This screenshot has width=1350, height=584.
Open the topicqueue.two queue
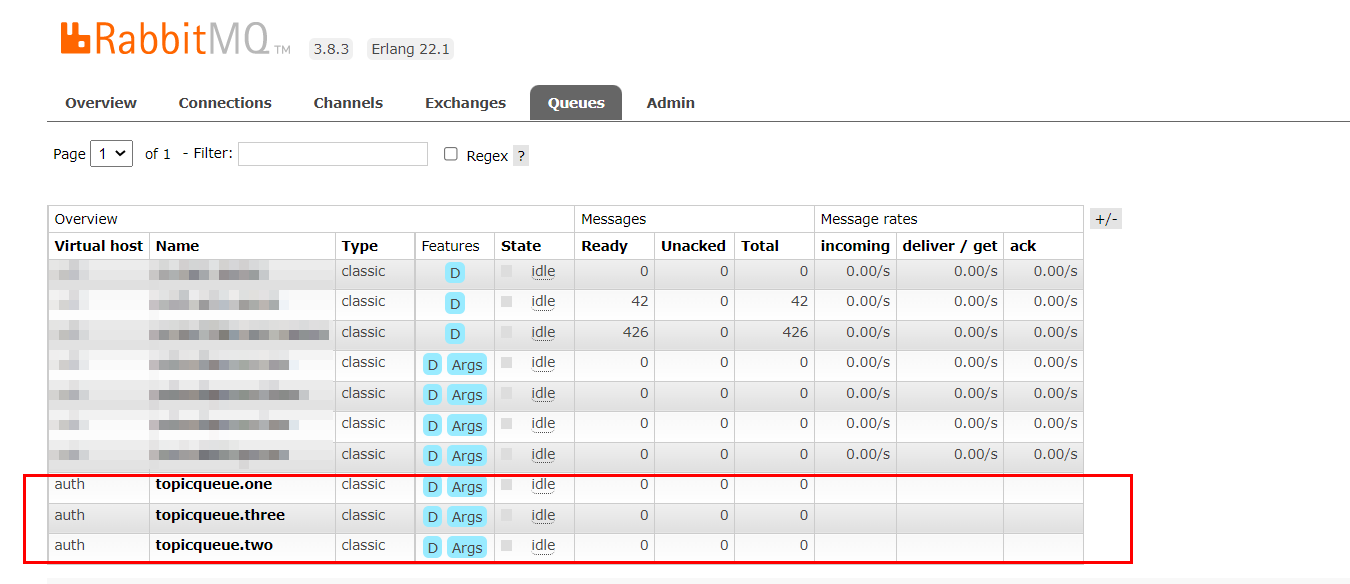pos(214,546)
